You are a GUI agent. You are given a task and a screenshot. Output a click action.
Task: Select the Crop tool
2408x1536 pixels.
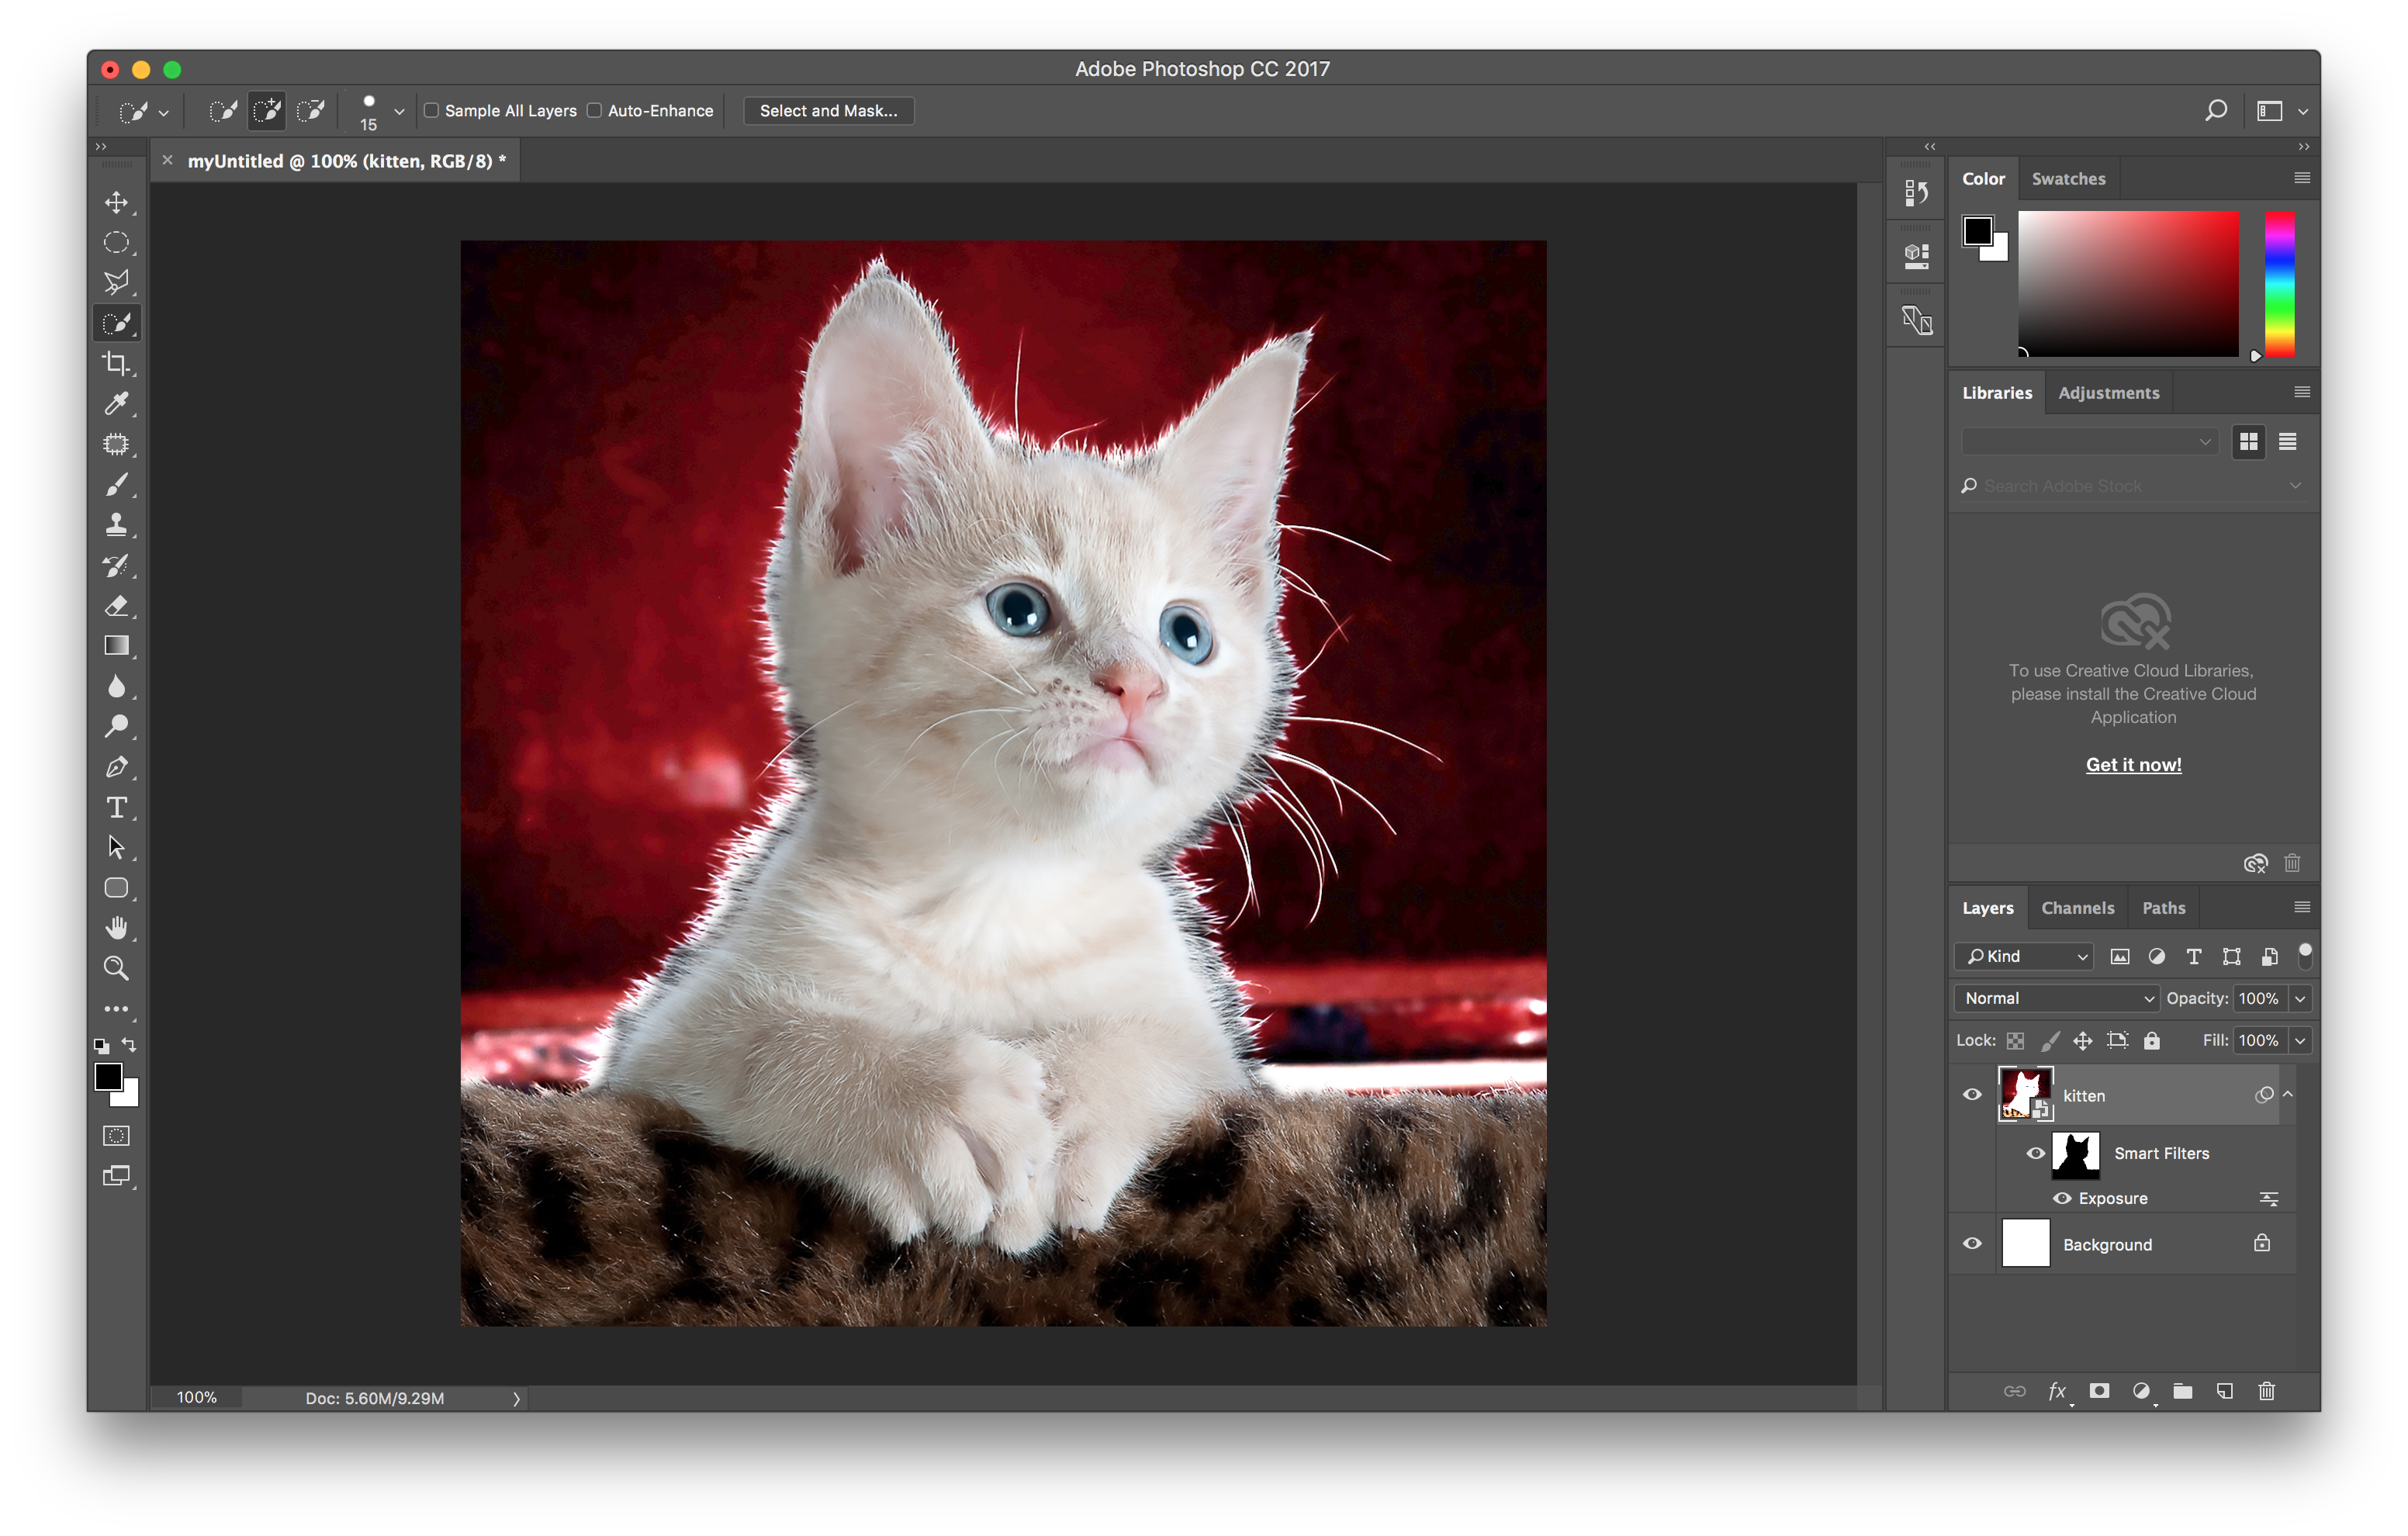(117, 364)
